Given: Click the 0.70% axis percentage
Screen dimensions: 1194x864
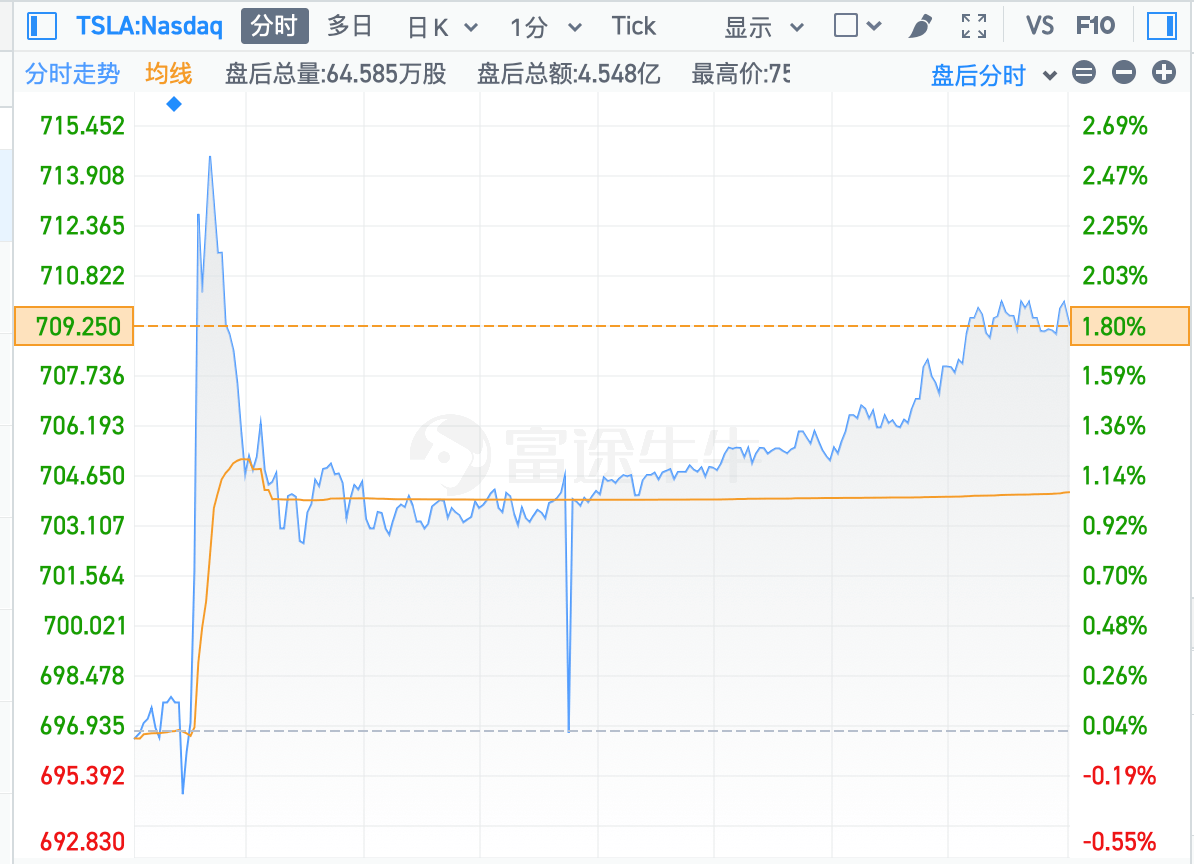Looking at the screenshot, I should [x=1115, y=575].
